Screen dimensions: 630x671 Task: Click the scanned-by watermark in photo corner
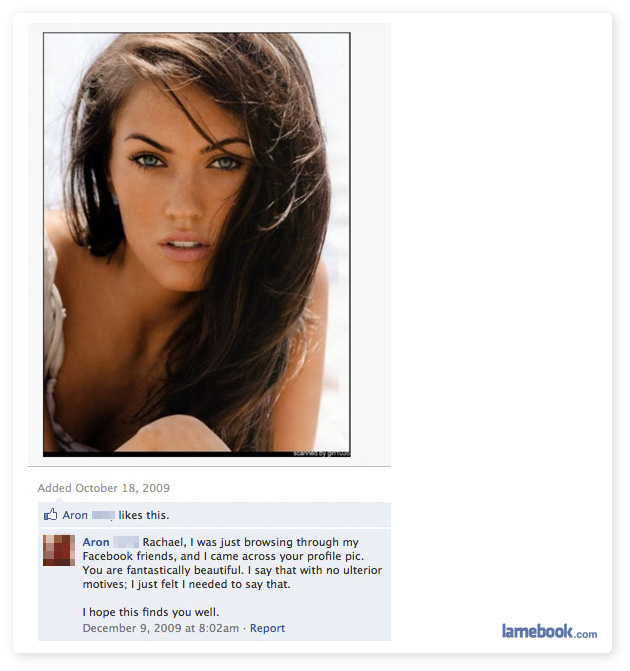click(x=321, y=453)
